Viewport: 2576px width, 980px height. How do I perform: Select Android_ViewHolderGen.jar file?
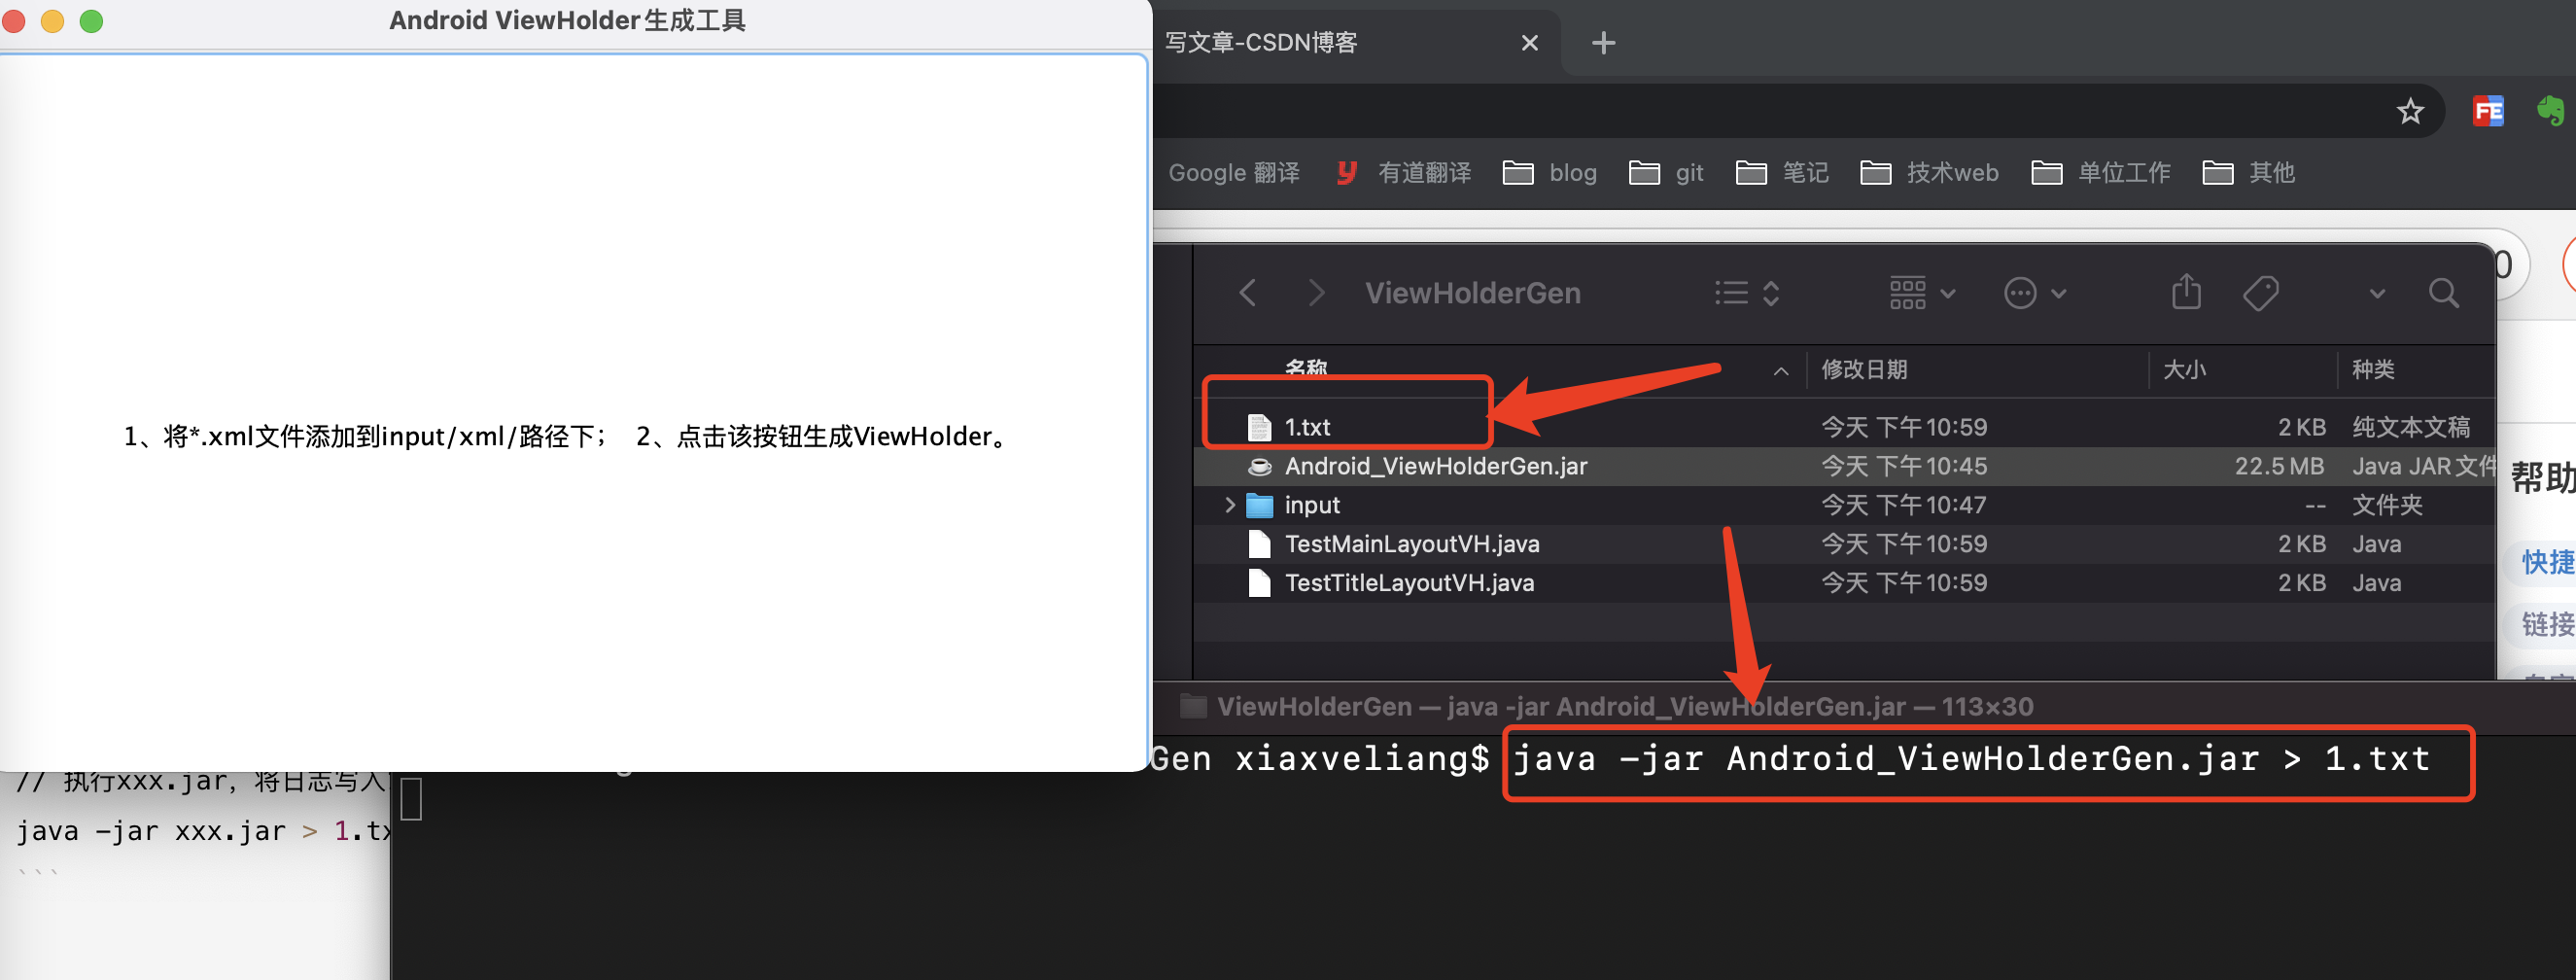1845,466
